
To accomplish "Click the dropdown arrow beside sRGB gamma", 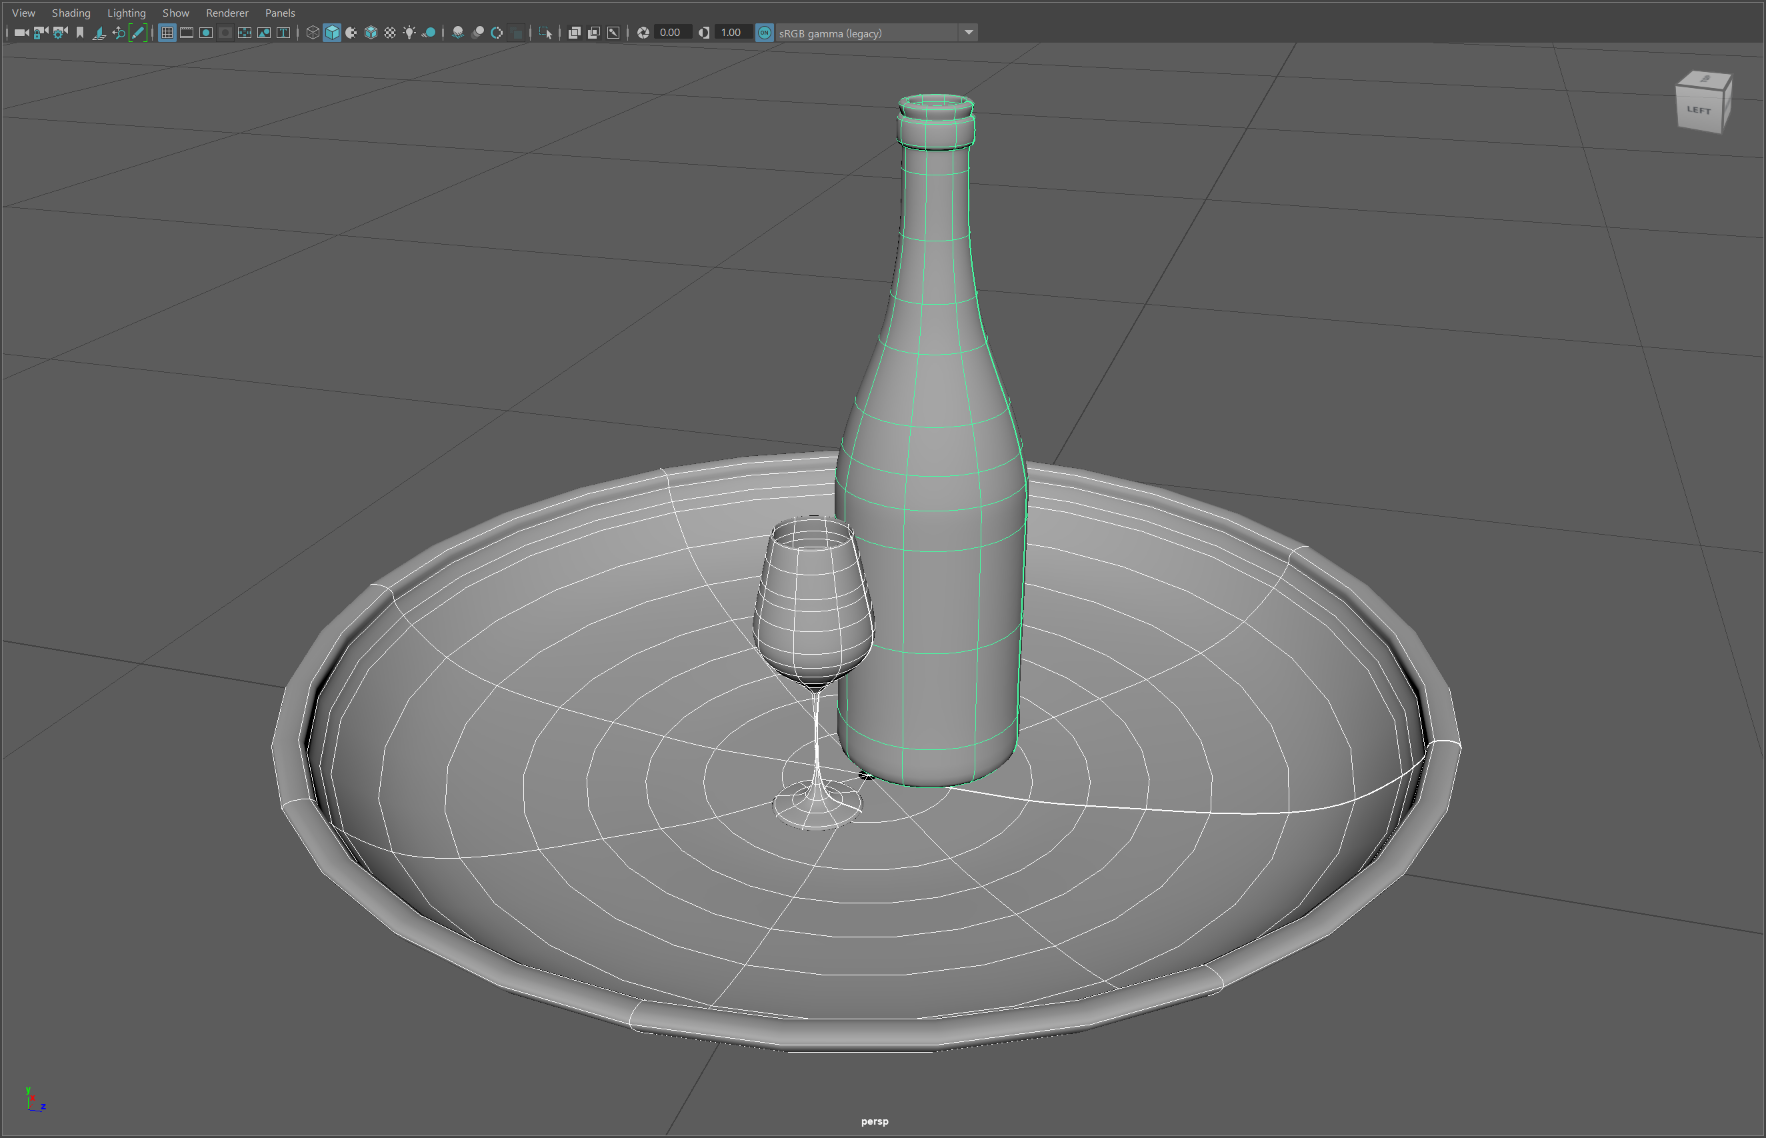I will click(x=968, y=33).
